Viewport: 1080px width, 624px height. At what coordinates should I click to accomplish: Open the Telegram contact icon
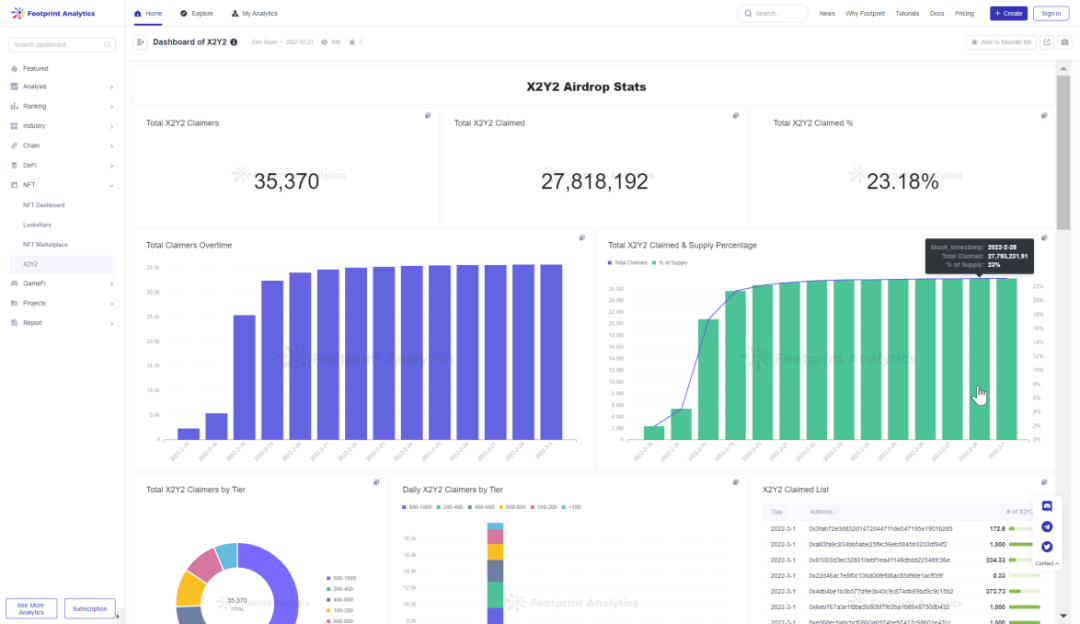tap(1047, 527)
